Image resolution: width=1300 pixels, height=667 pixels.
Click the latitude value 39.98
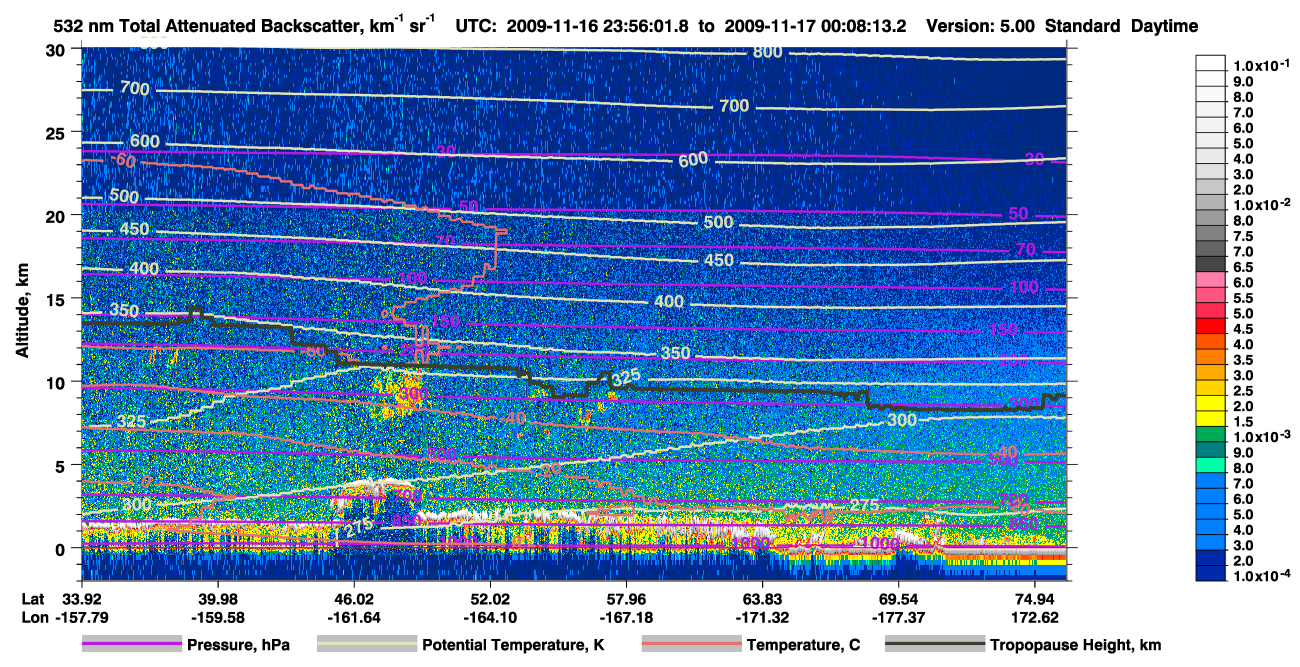[x=217, y=599]
